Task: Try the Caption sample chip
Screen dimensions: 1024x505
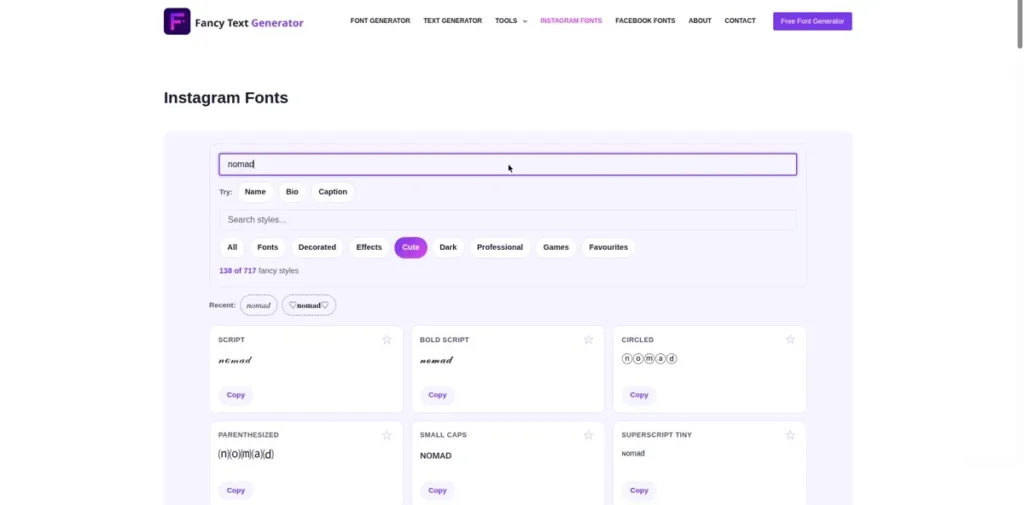Action: click(x=333, y=192)
